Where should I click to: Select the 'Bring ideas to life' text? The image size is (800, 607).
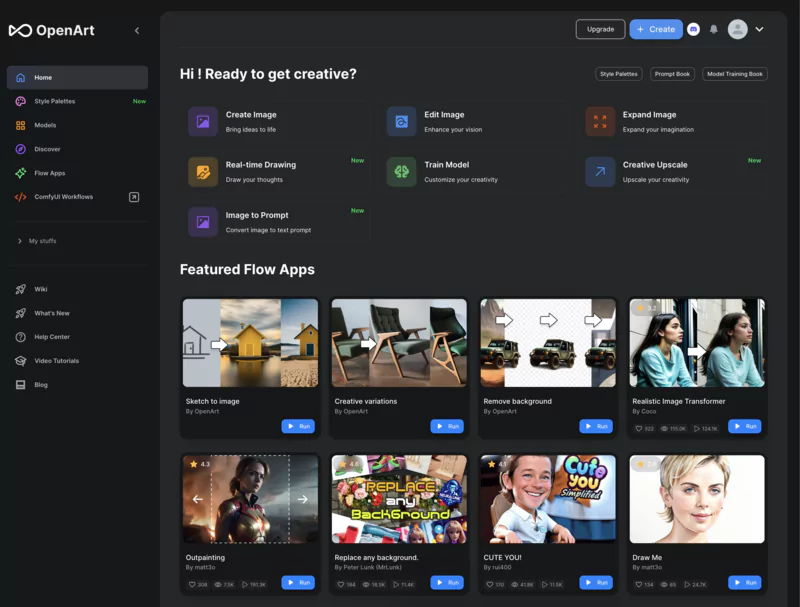coord(251,130)
